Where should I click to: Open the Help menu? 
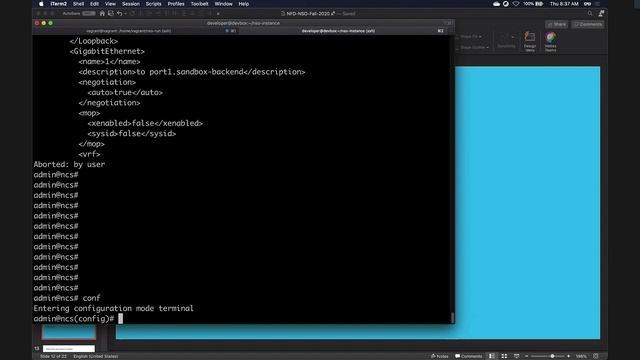(244, 4)
